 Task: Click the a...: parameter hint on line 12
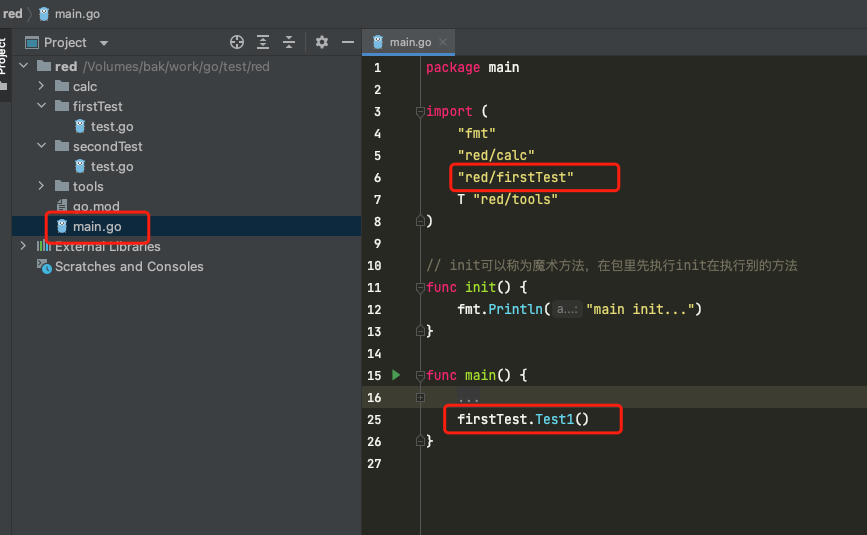pos(567,310)
